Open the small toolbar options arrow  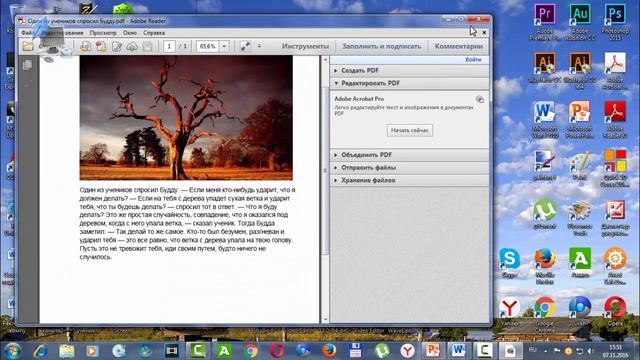click(259, 47)
